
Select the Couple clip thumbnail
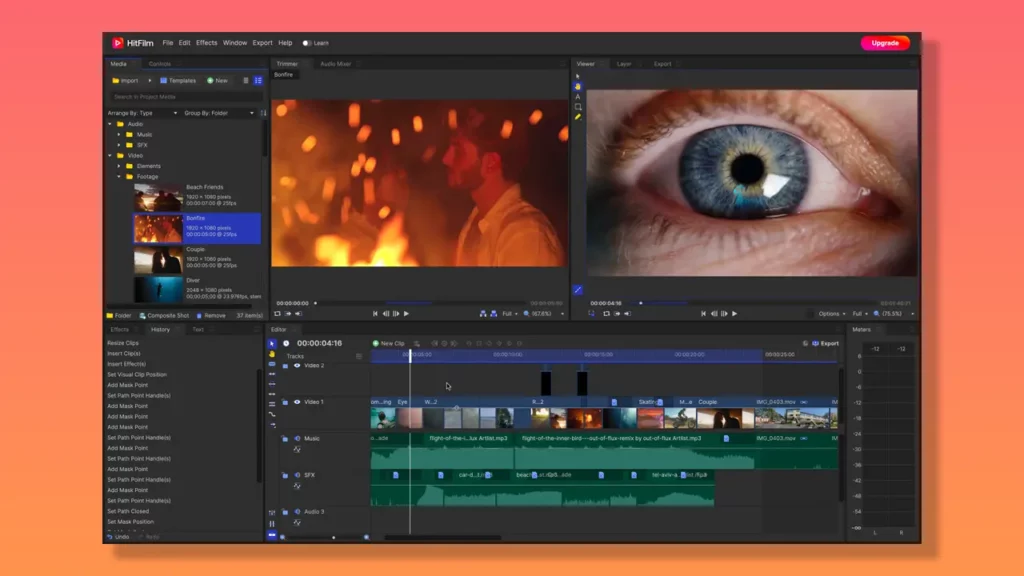158,260
